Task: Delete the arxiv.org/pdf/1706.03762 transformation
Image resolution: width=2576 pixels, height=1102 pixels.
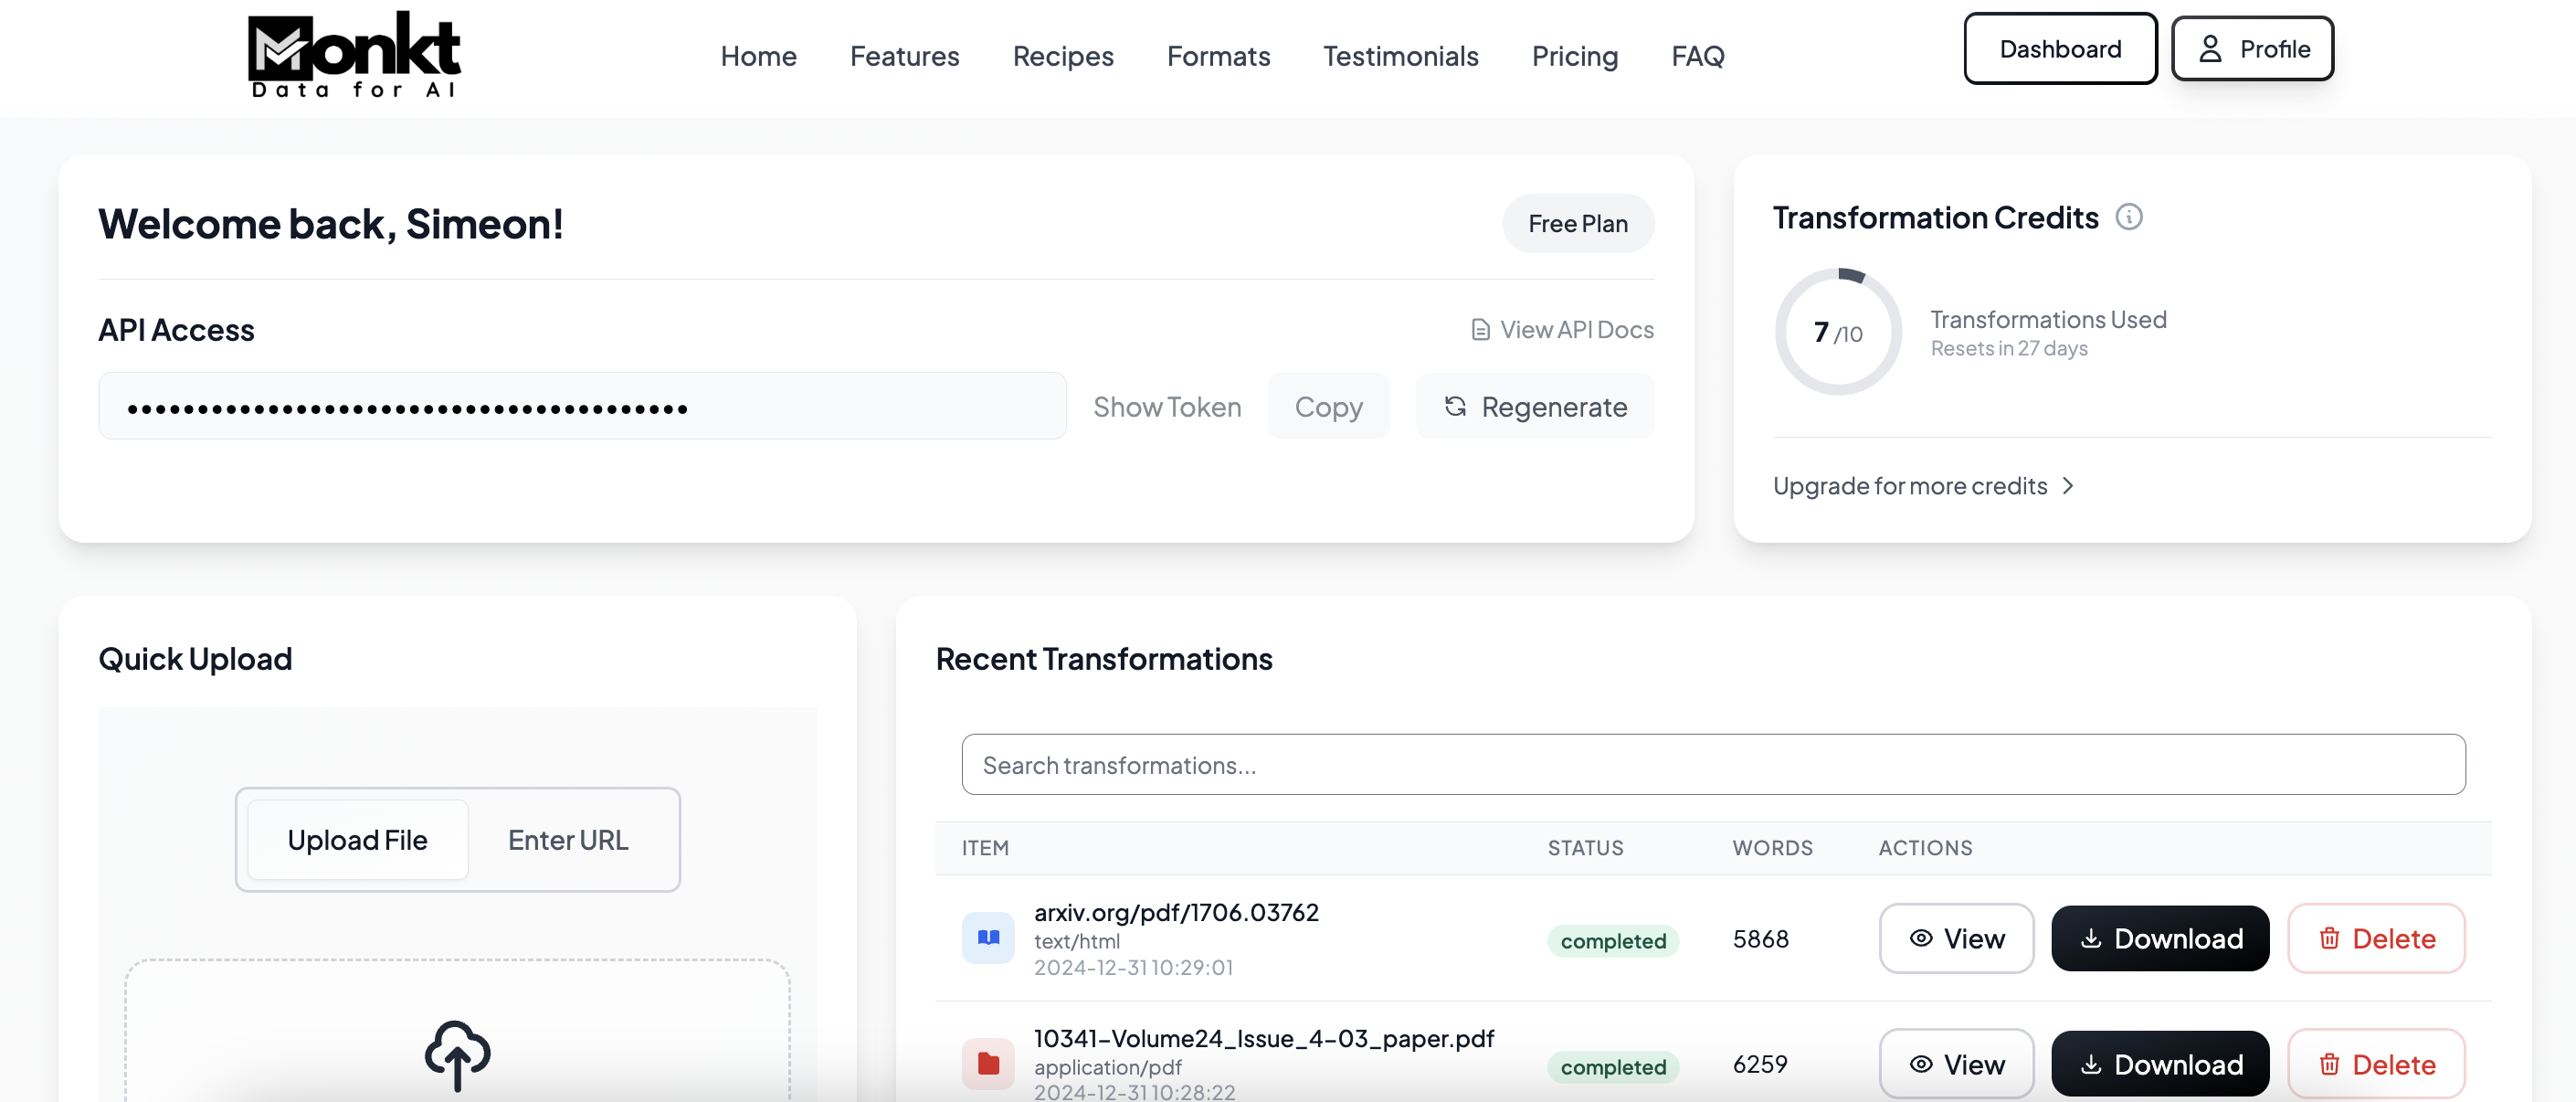Action: point(2375,938)
